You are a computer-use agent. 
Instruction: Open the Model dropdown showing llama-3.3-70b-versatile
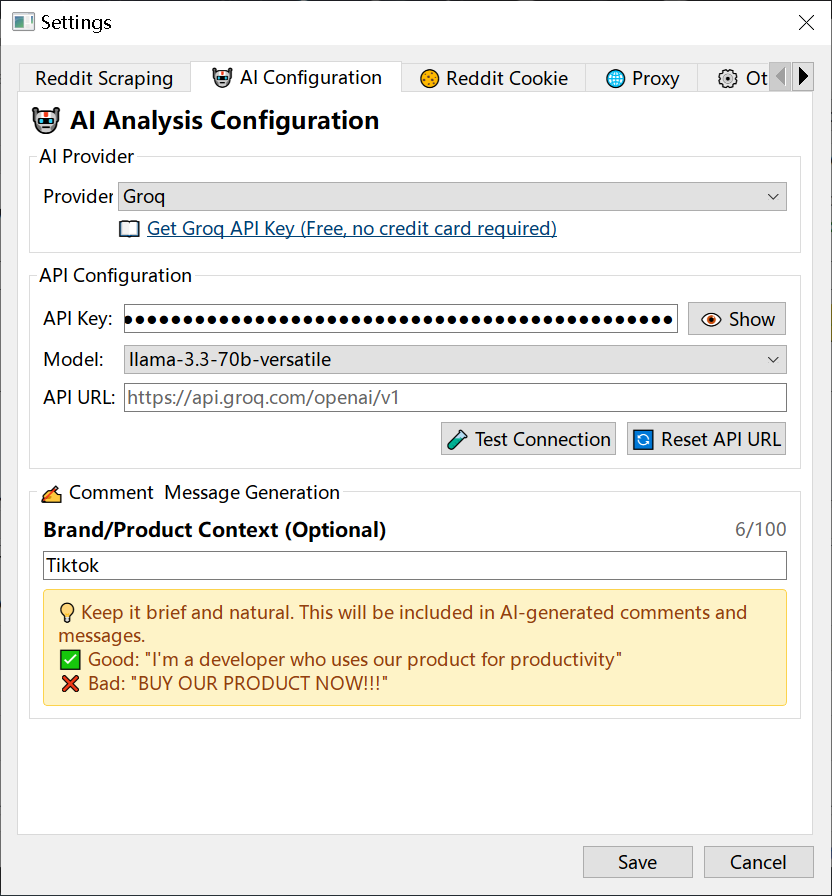pos(455,359)
